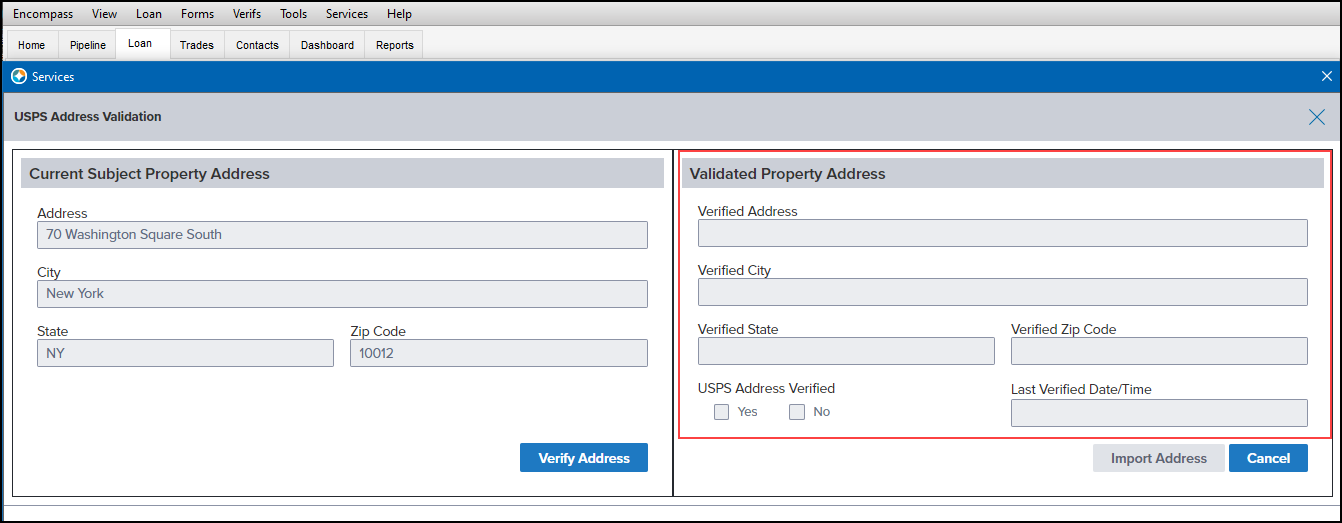Check the Yes verified checkbox
The height and width of the screenshot is (523, 1342).
(x=721, y=412)
